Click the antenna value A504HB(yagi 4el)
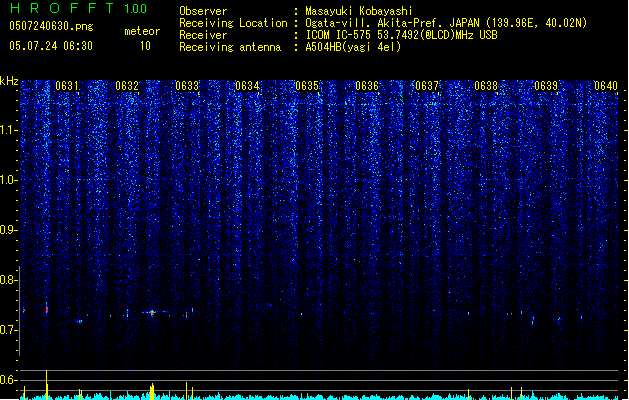629x400 pixels. [x=353, y=47]
